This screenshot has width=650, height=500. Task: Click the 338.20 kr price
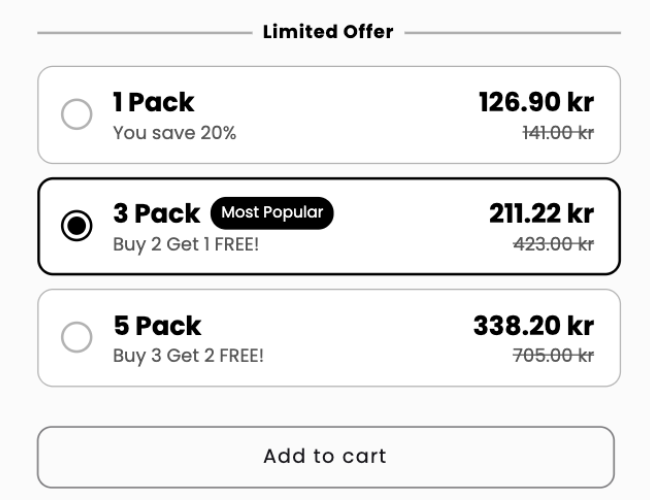pos(533,326)
